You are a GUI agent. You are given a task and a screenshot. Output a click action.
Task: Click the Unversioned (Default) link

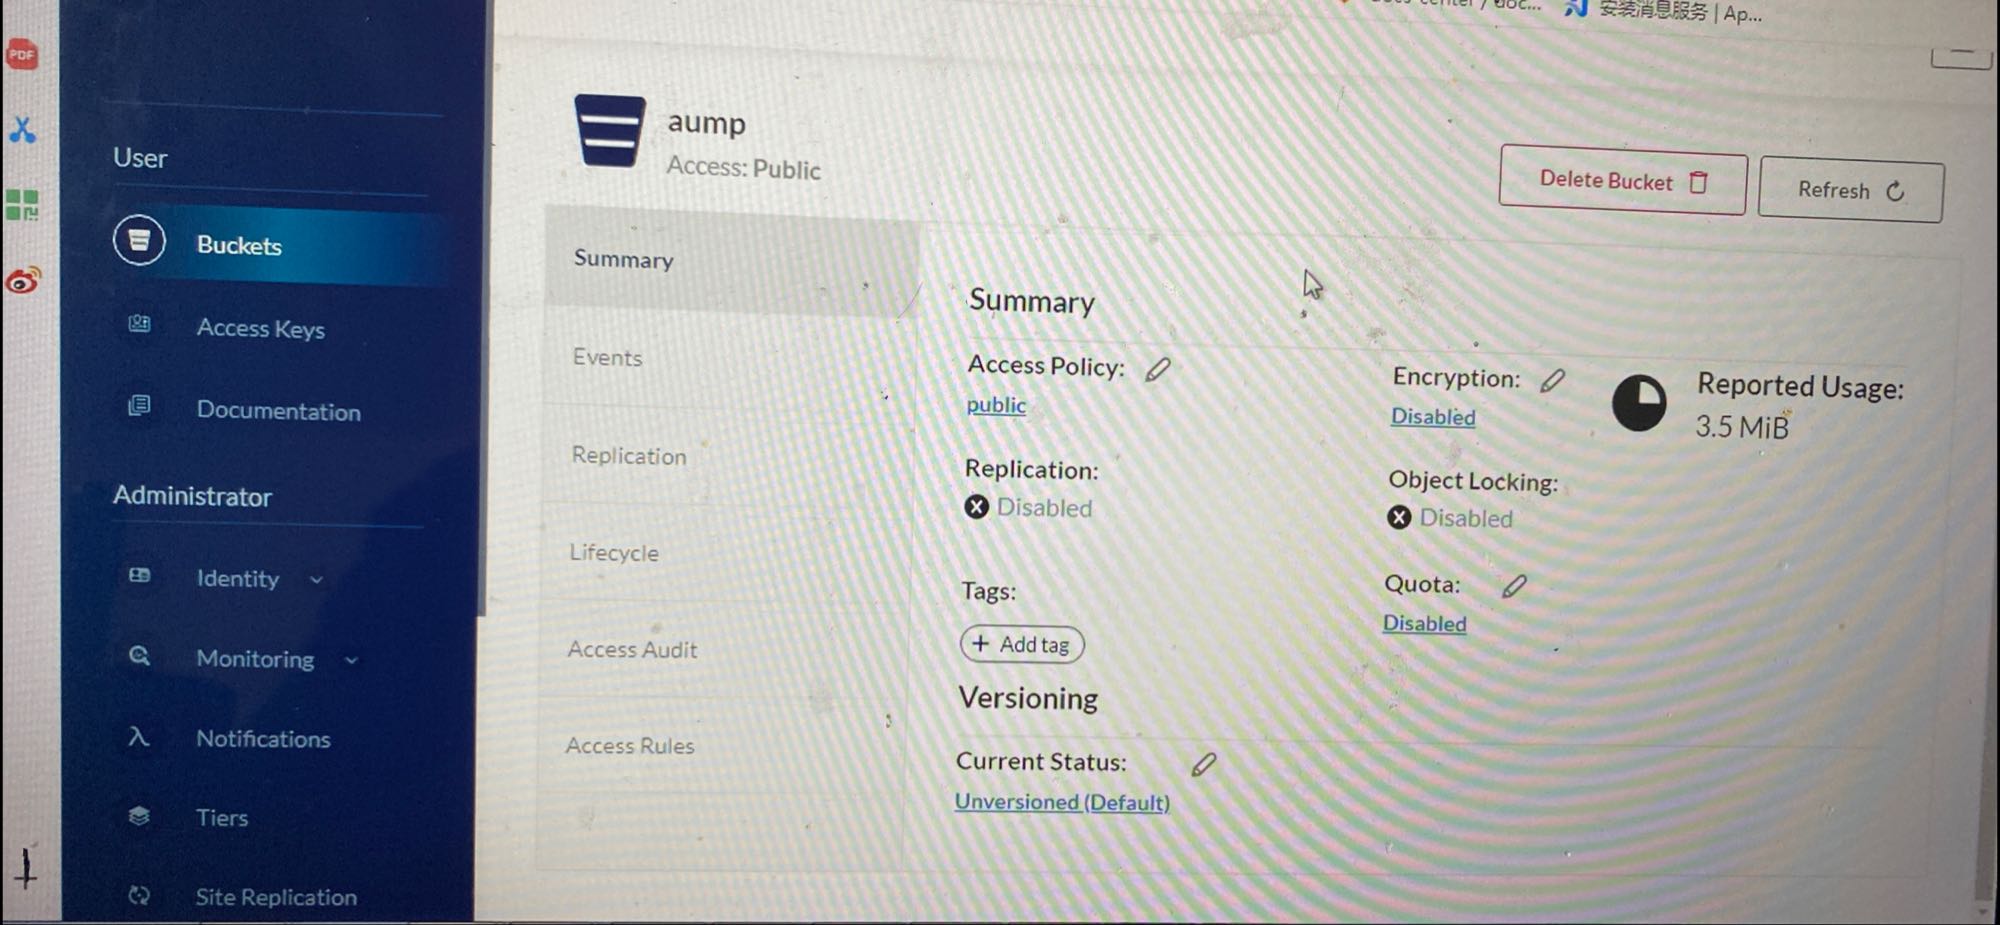point(1062,802)
